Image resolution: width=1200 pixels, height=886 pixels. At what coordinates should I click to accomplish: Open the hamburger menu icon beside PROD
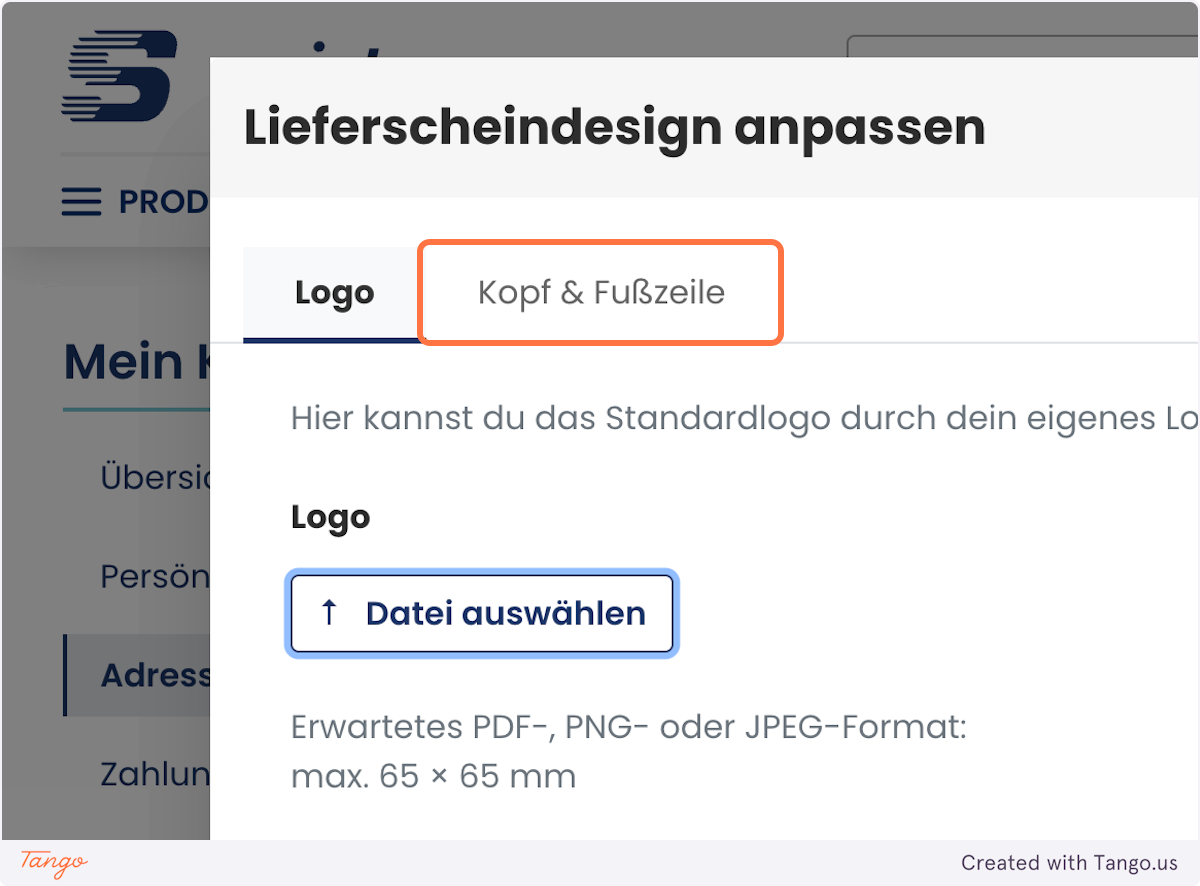[81, 203]
